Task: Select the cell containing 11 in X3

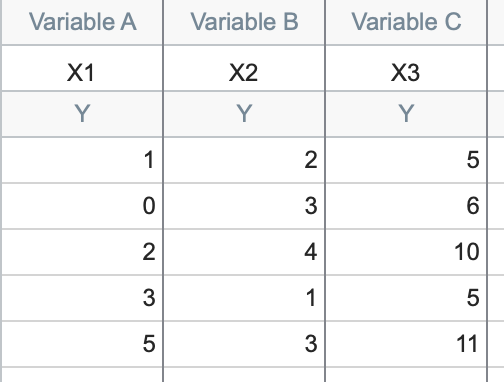Action: (406, 344)
